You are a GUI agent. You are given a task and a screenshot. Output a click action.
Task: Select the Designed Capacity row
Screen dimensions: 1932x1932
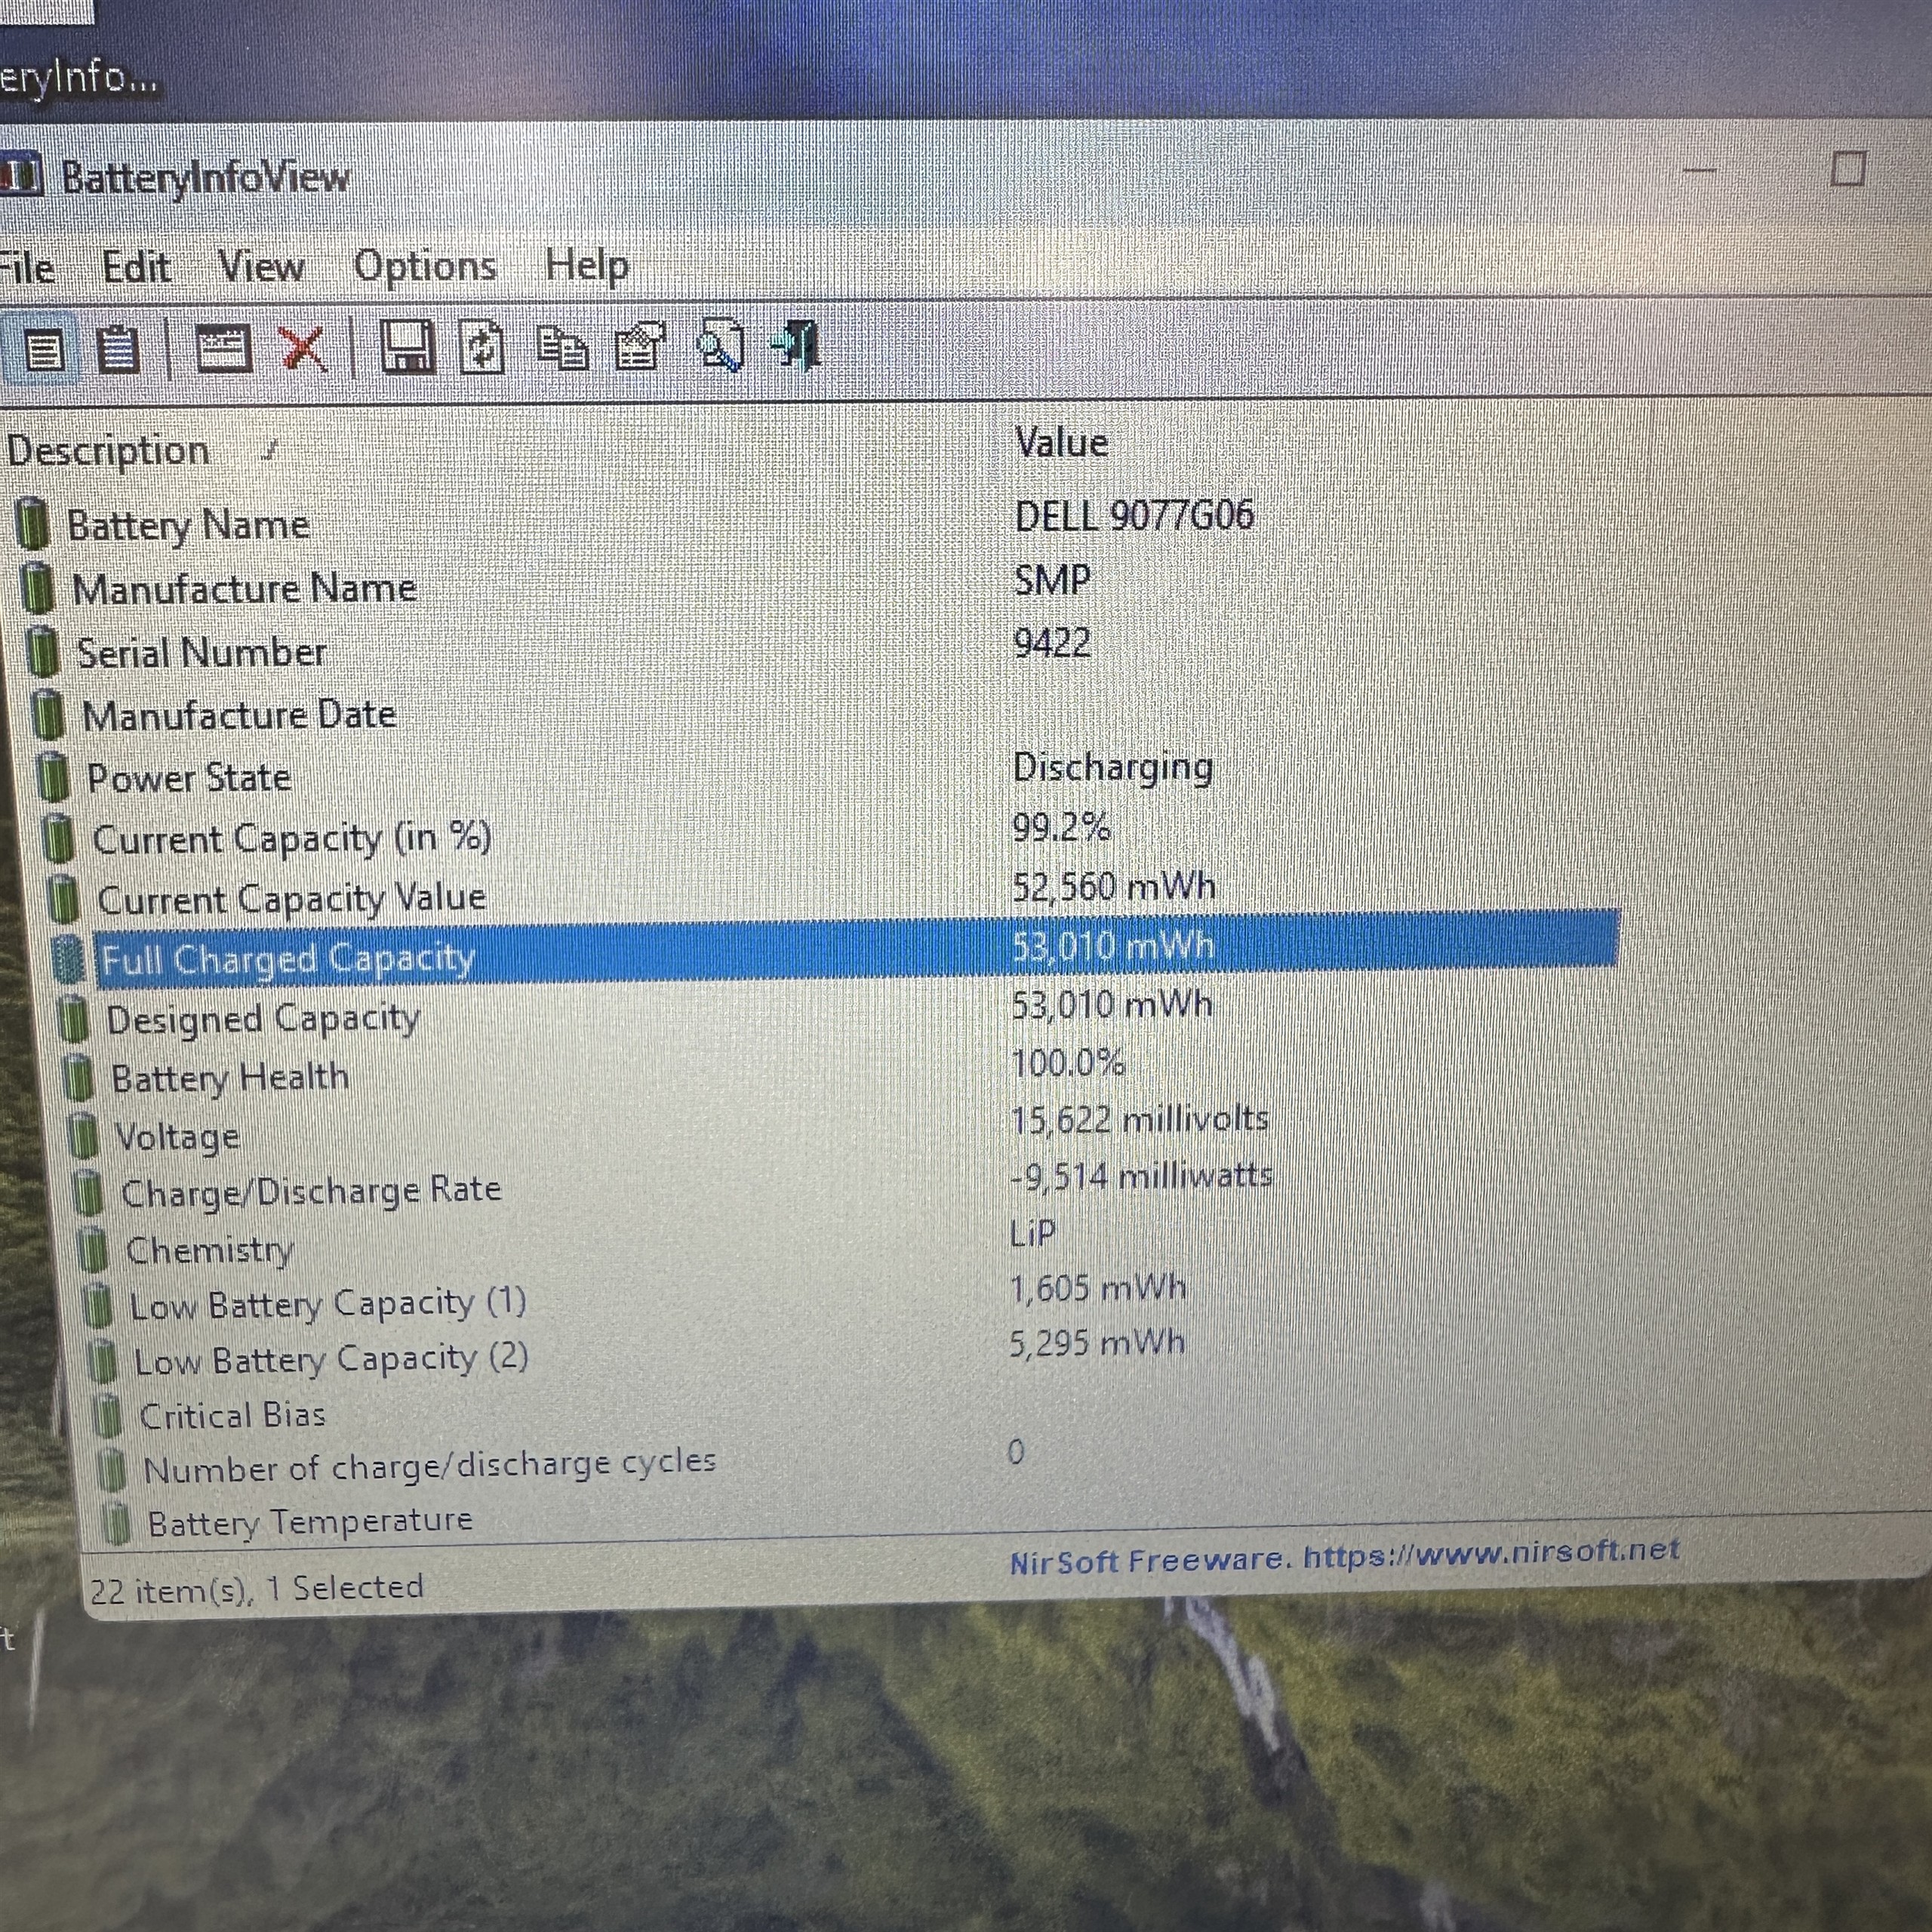263,1020
